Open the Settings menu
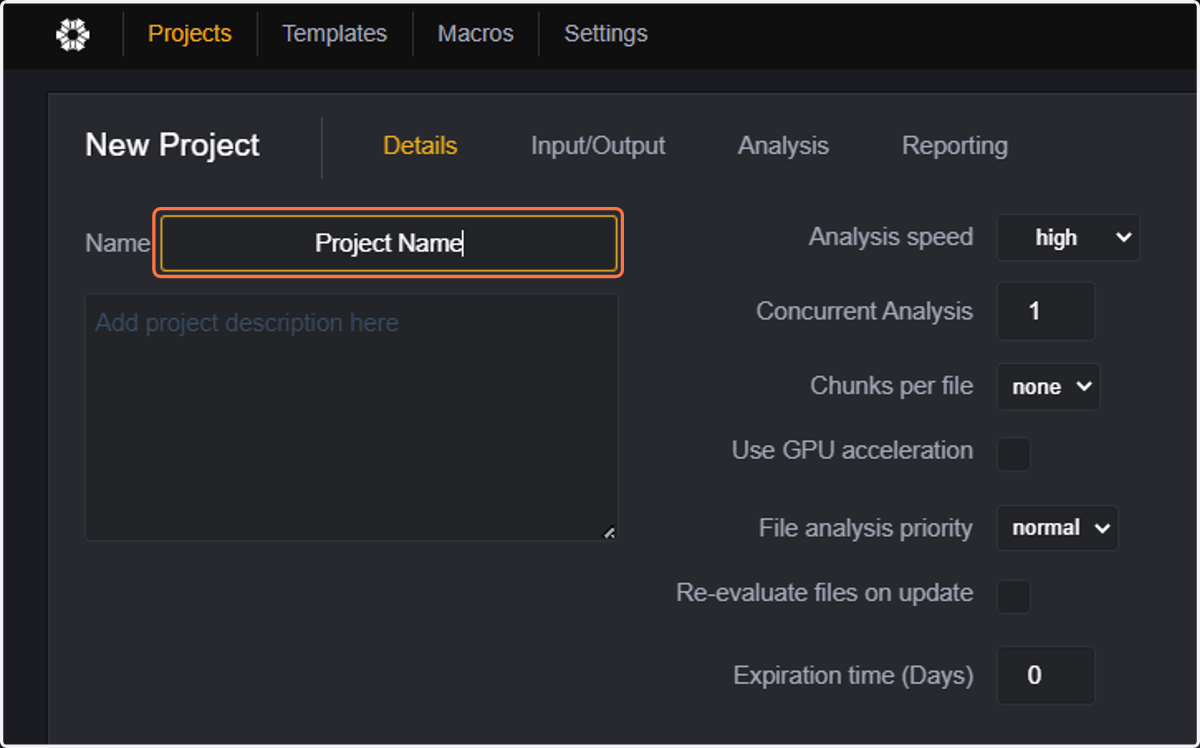This screenshot has width=1200, height=748. (x=606, y=34)
